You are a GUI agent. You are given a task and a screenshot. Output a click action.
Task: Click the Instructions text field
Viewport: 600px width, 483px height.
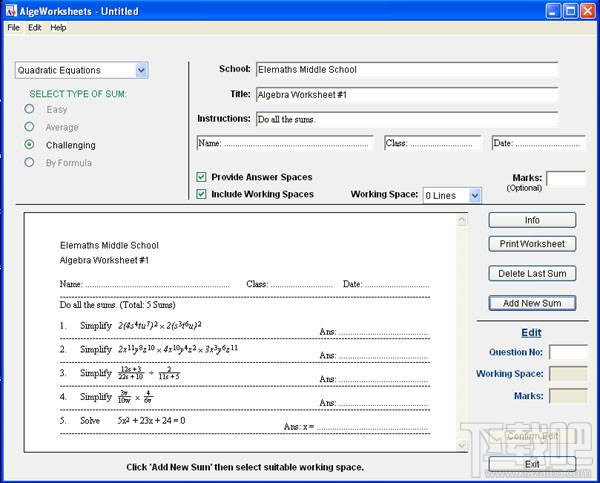point(406,119)
